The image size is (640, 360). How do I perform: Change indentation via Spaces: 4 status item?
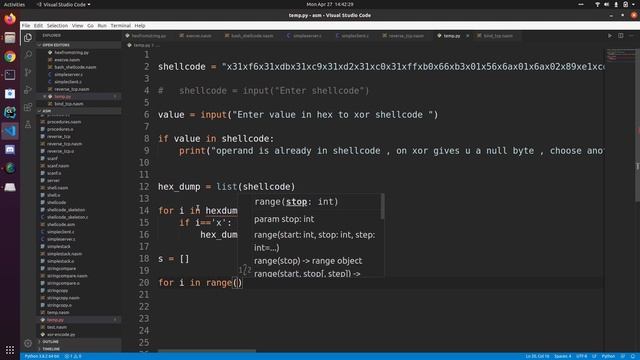pyautogui.click(x=562, y=356)
